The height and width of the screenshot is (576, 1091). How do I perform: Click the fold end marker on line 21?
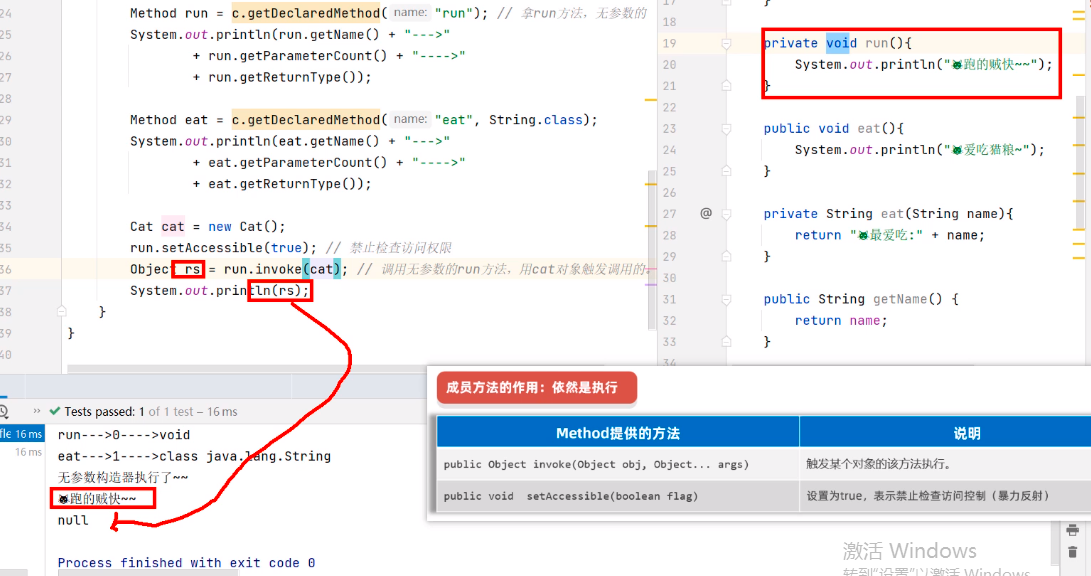pyautogui.click(x=726, y=86)
